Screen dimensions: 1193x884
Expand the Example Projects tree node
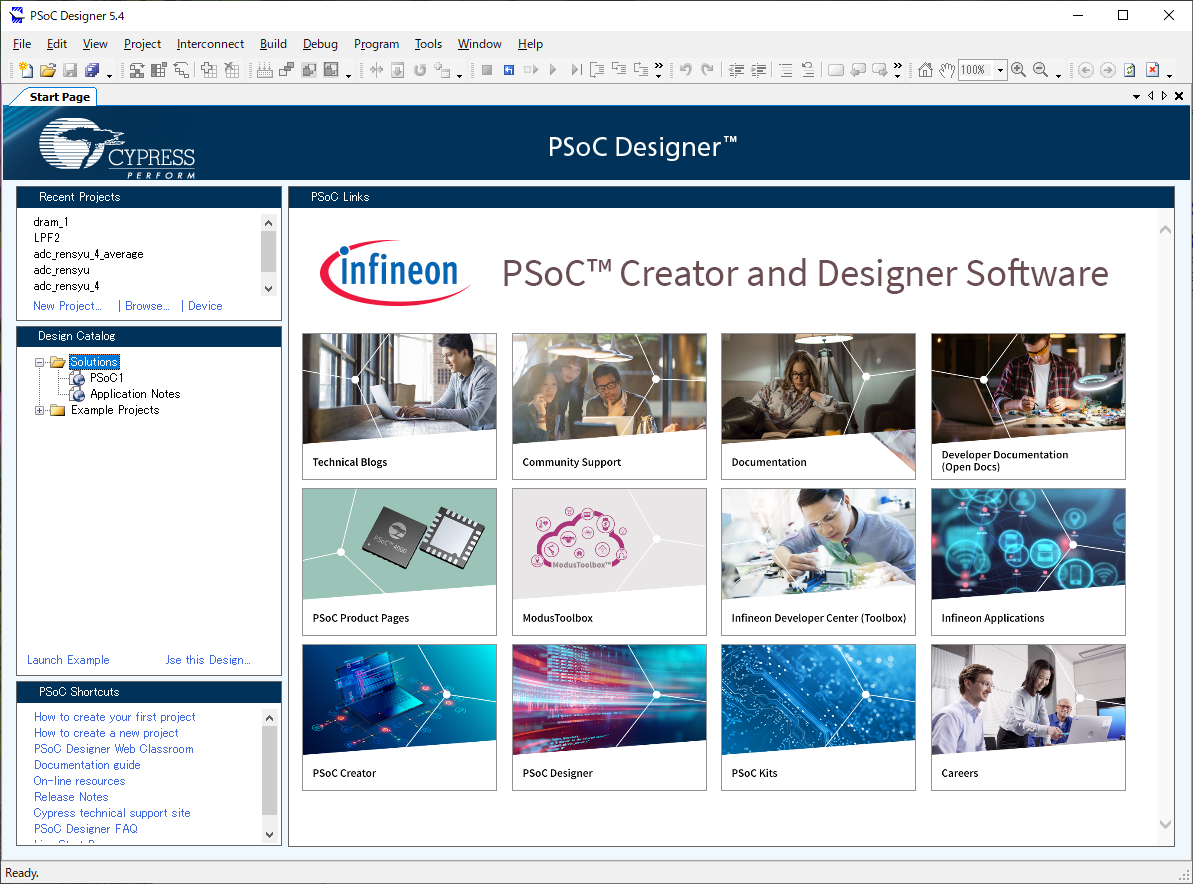pyautogui.click(x=40, y=410)
